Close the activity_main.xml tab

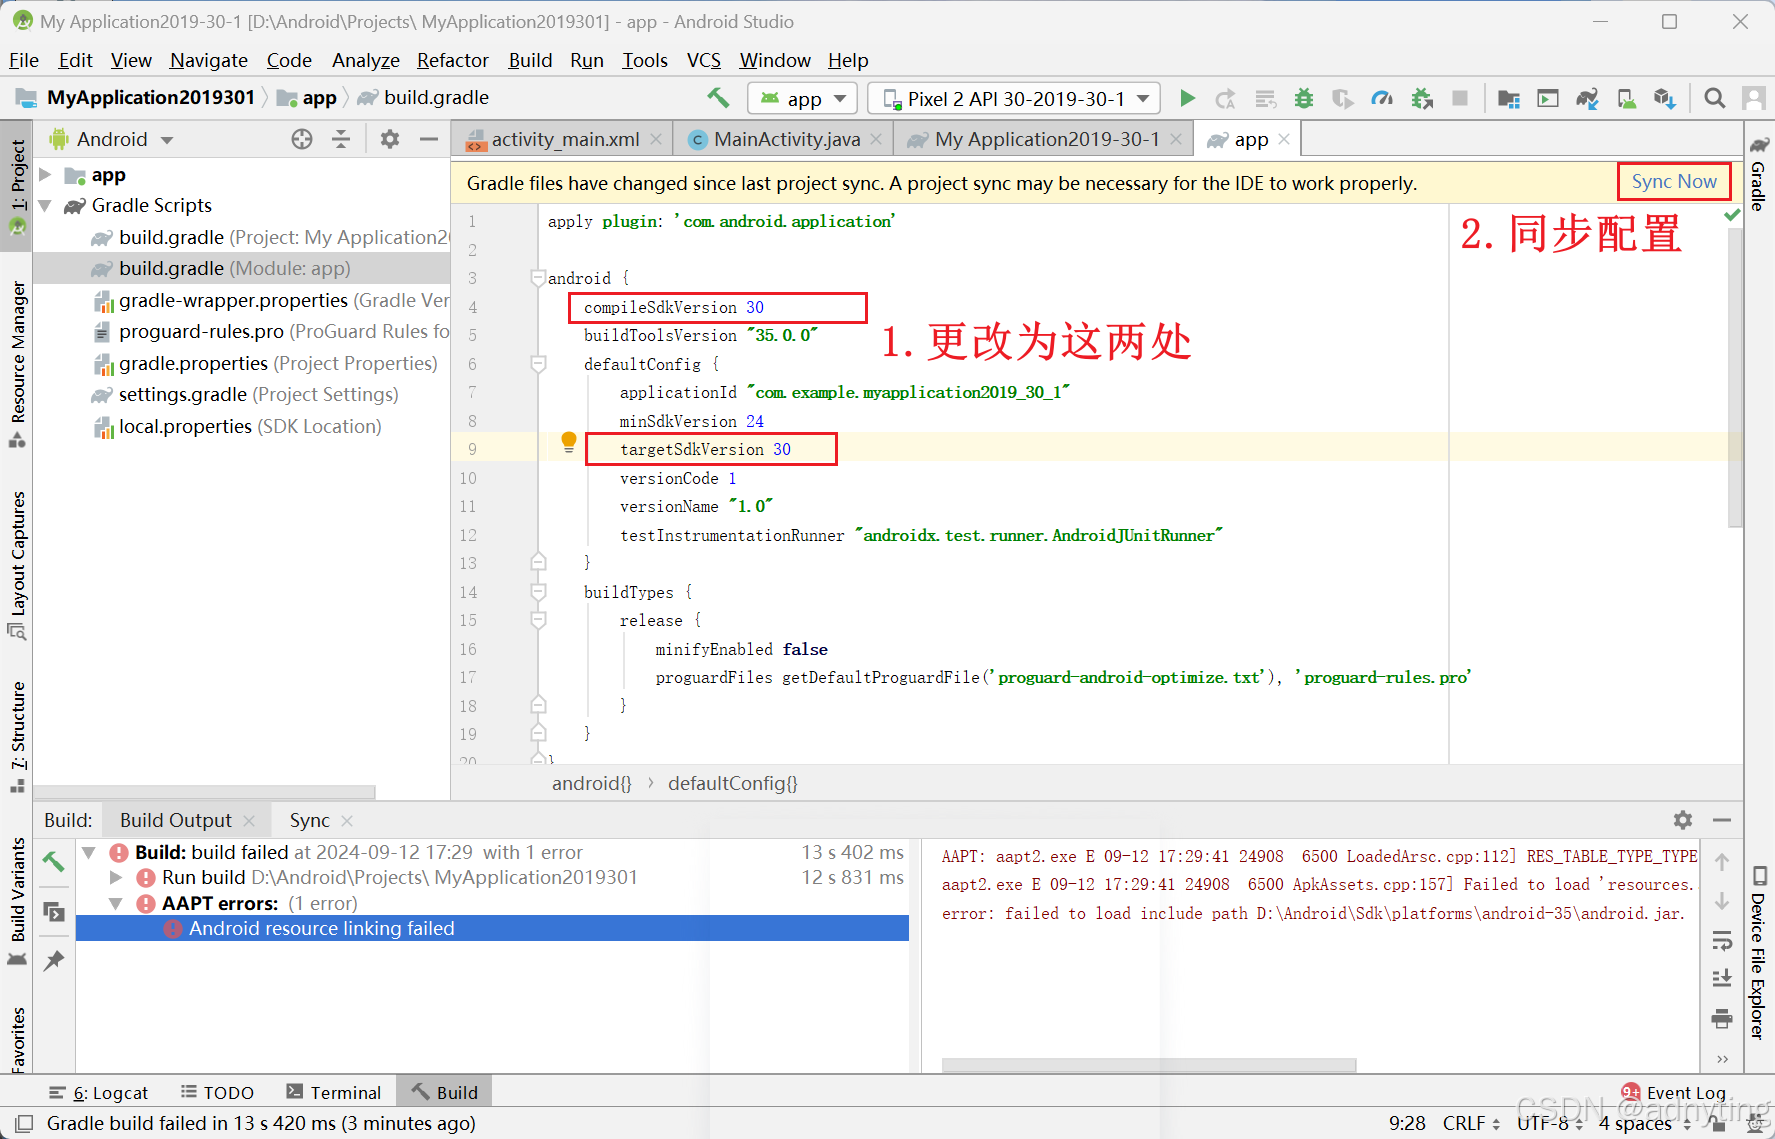(x=656, y=139)
